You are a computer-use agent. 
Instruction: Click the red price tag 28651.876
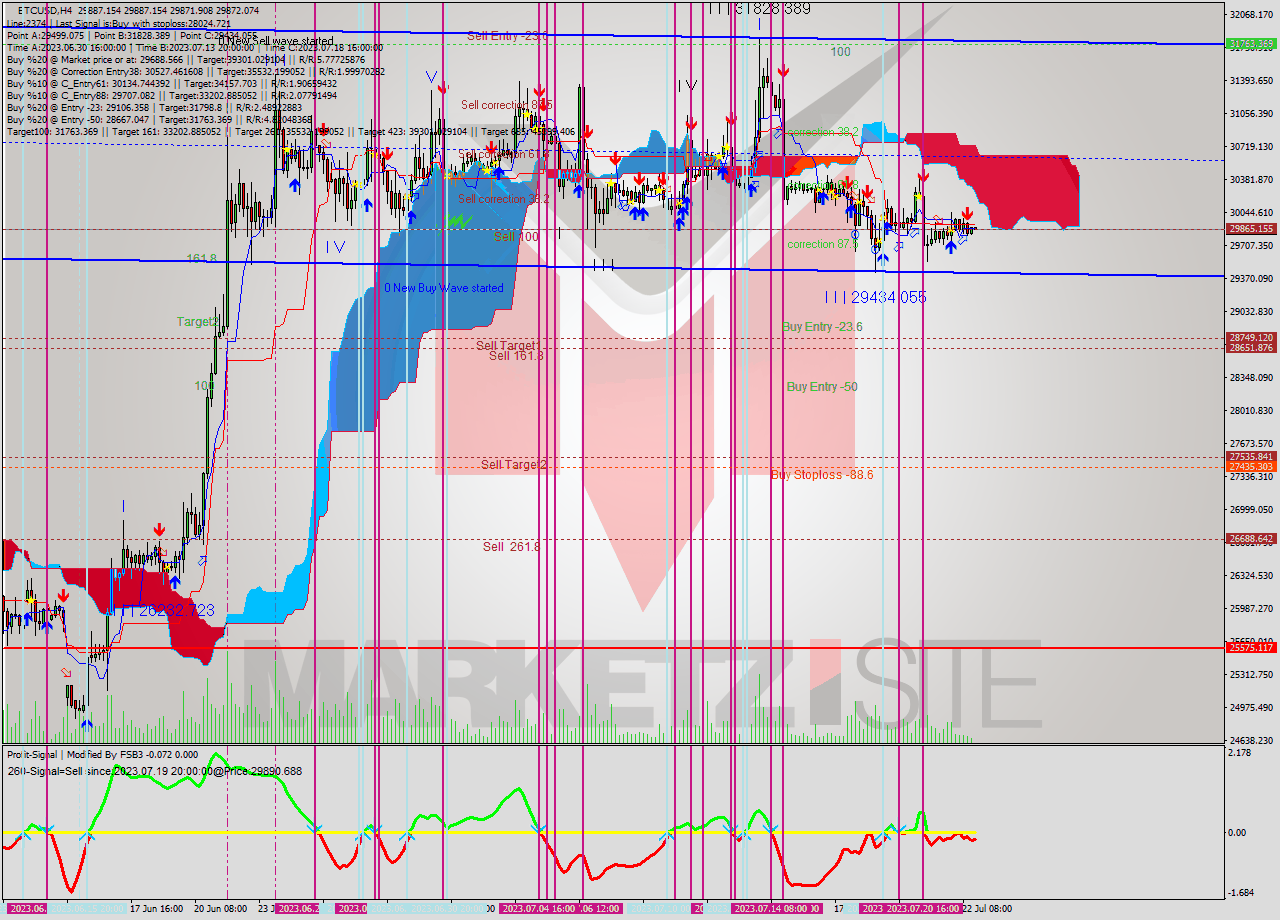coord(1252,348)
